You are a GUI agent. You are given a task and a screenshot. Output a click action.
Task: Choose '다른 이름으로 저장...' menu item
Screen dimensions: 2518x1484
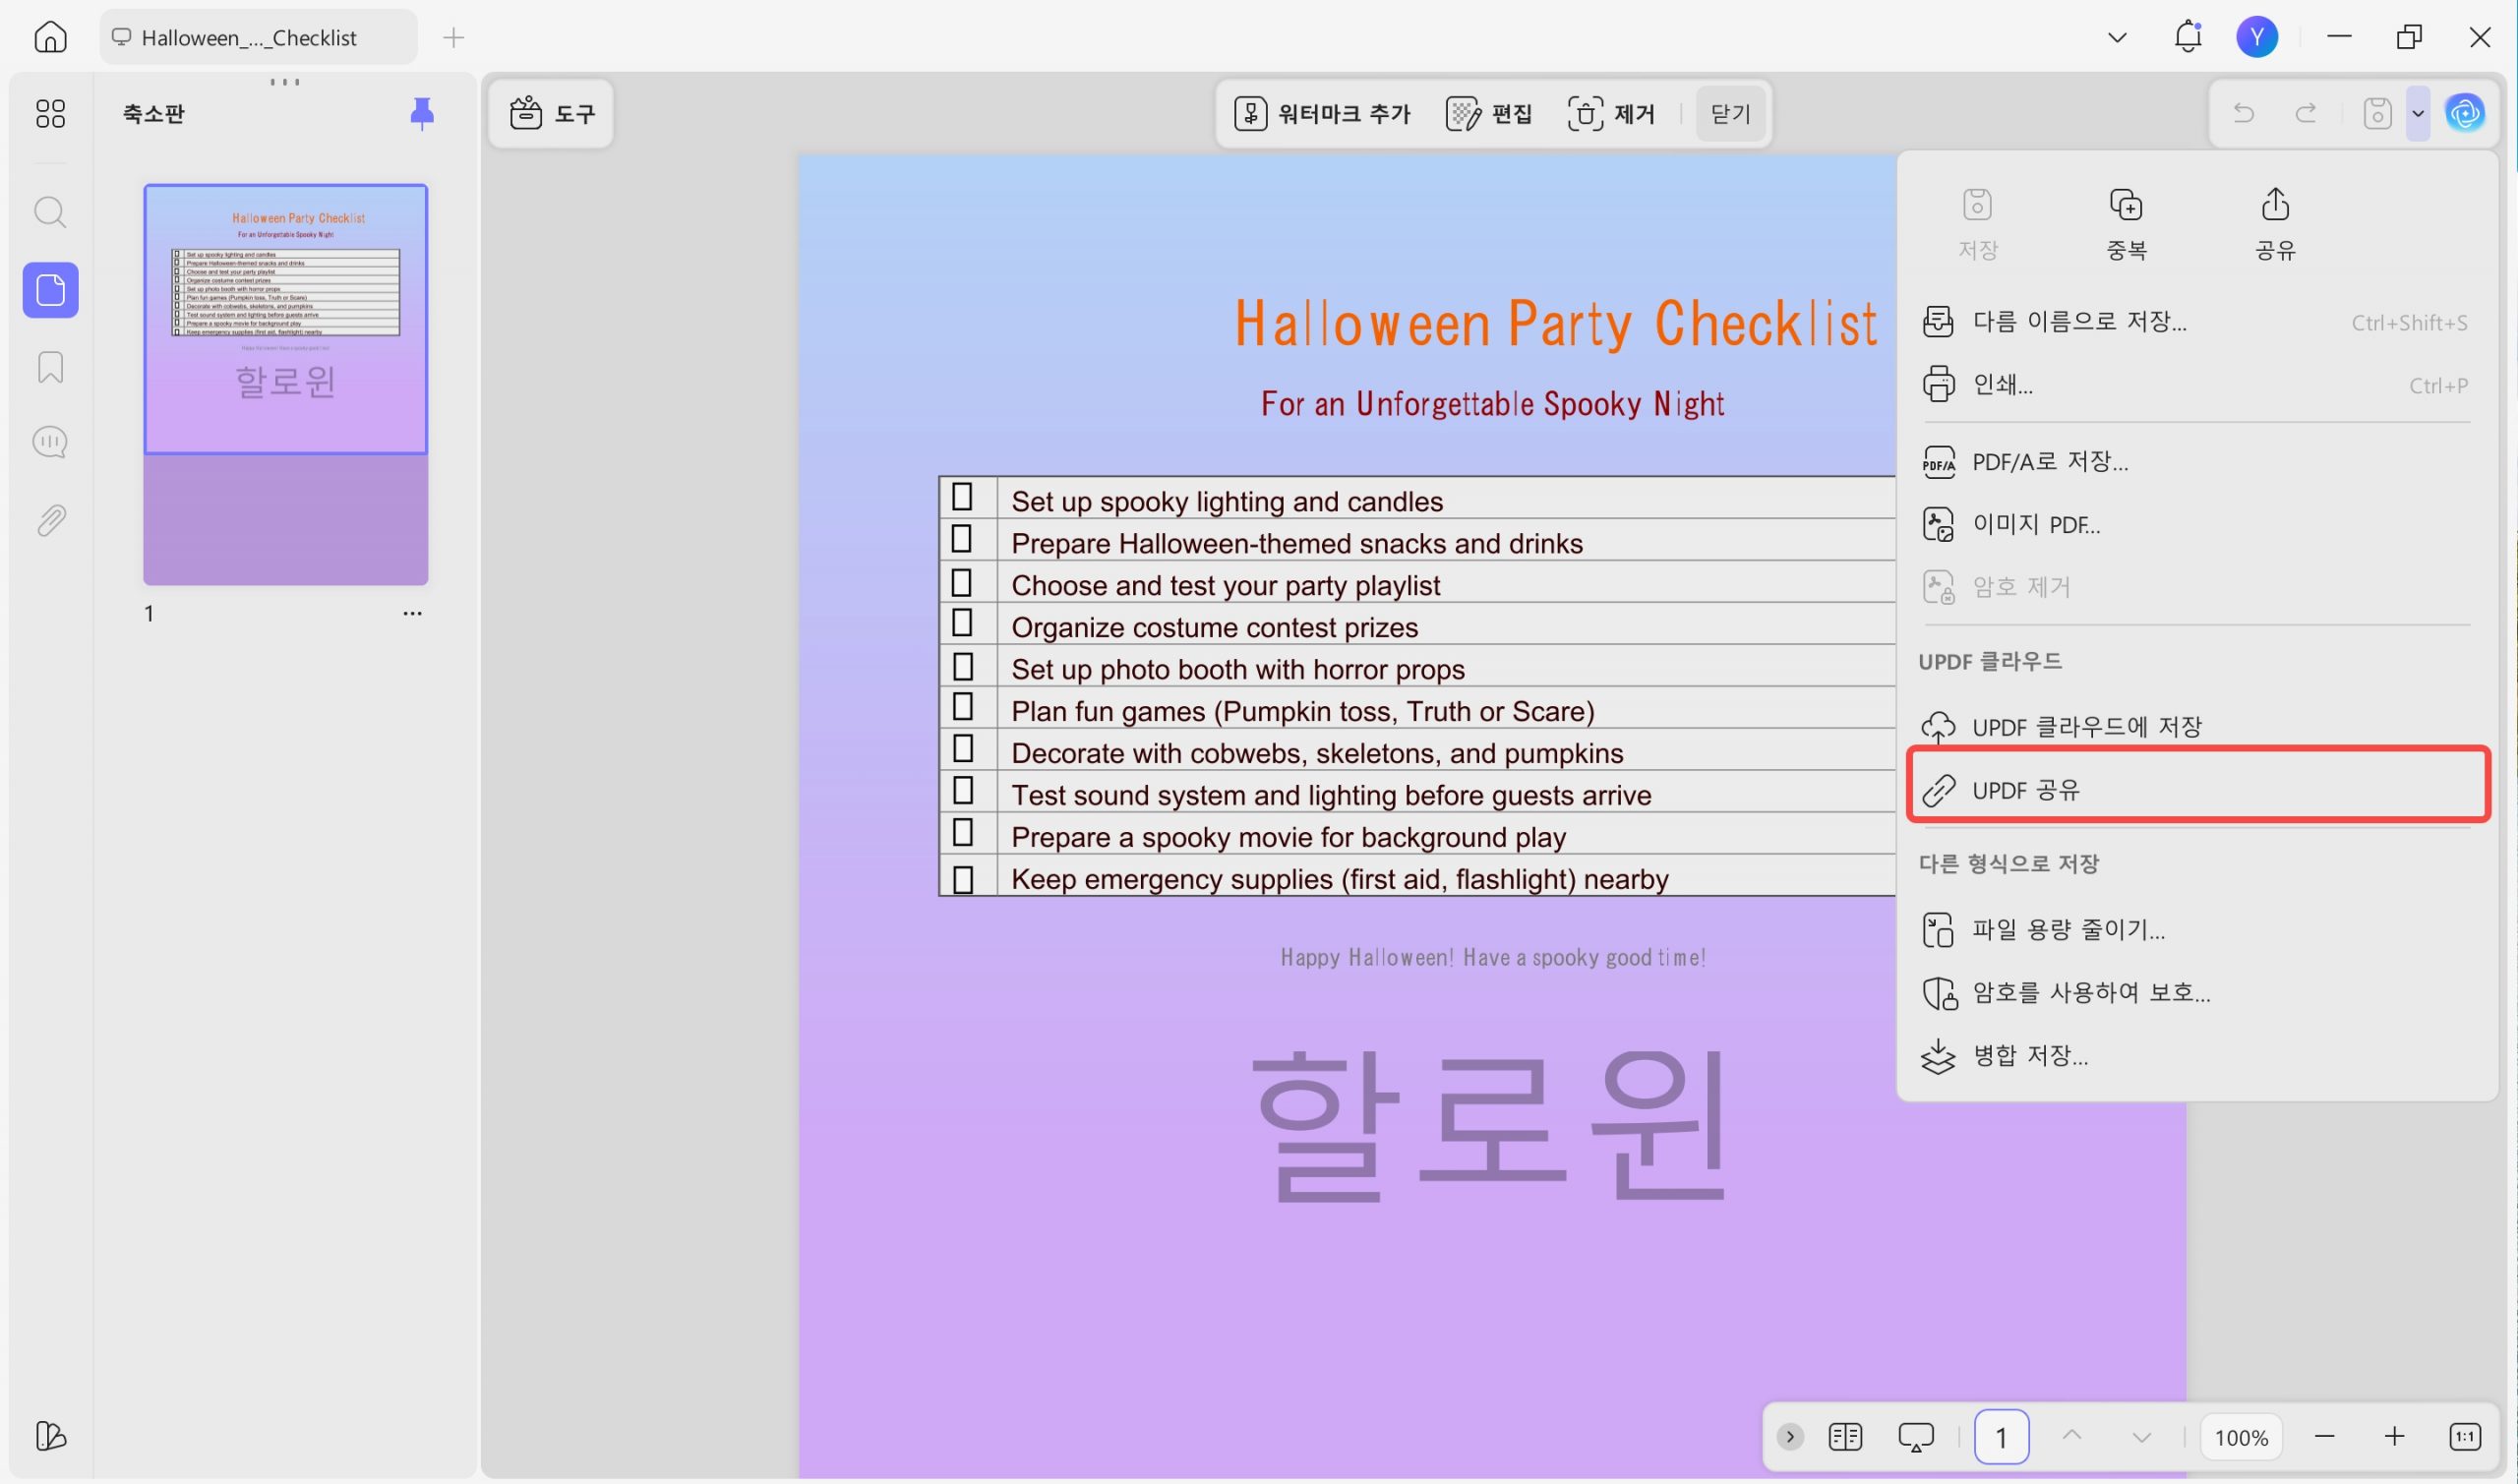(x=2079, y=322)
